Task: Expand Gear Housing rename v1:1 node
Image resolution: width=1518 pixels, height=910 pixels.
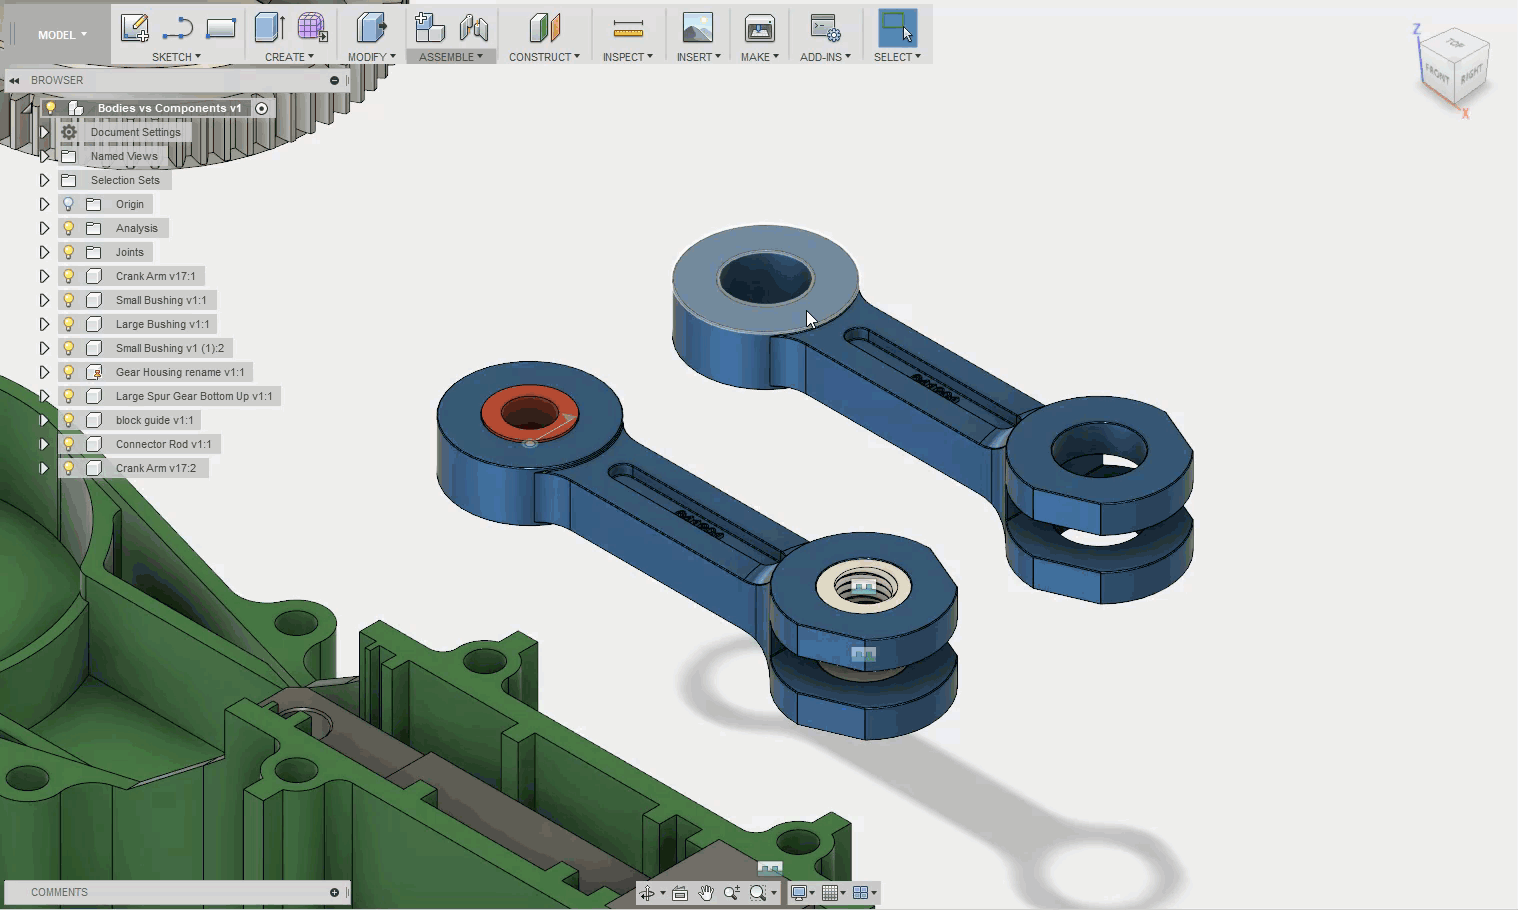Action: click(x=44, y=372)
